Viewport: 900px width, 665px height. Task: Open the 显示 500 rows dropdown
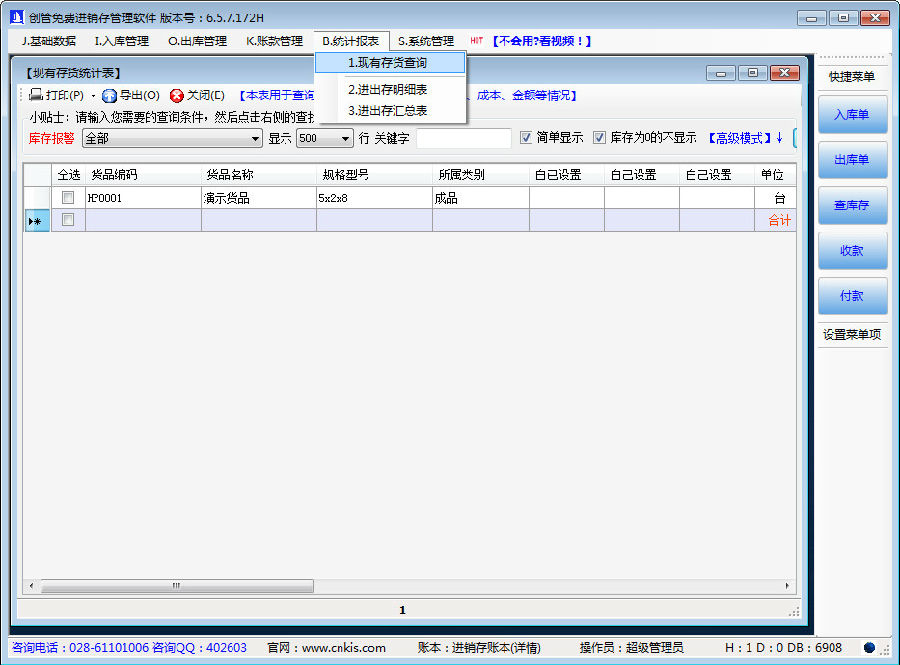click(324, 138)
